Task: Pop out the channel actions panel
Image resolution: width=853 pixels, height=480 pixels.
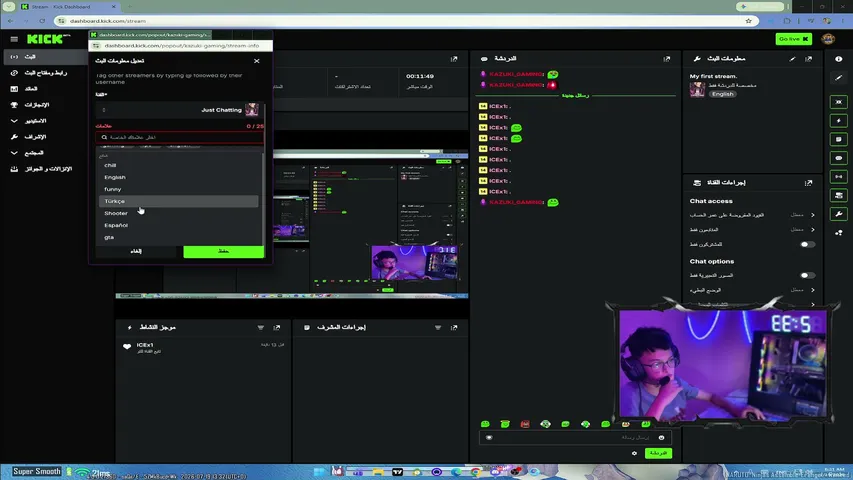Action: pyautogui.click(x=808, y=183)
